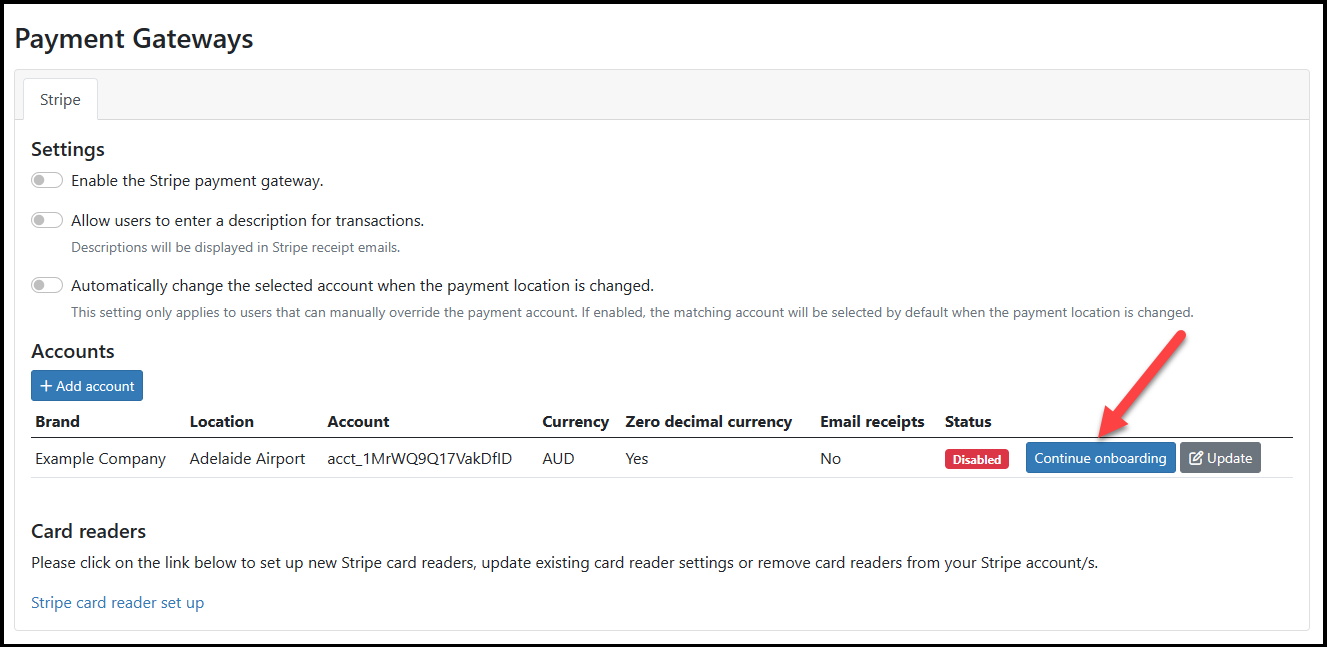Click Continue onboarding for Example Company
The height and width of the screenshot is (647, 1327).
[1100, 458]
